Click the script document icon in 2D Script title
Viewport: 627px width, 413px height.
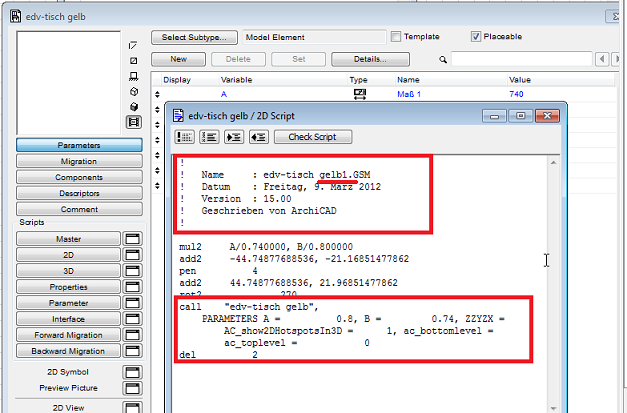tap(178, 116)
